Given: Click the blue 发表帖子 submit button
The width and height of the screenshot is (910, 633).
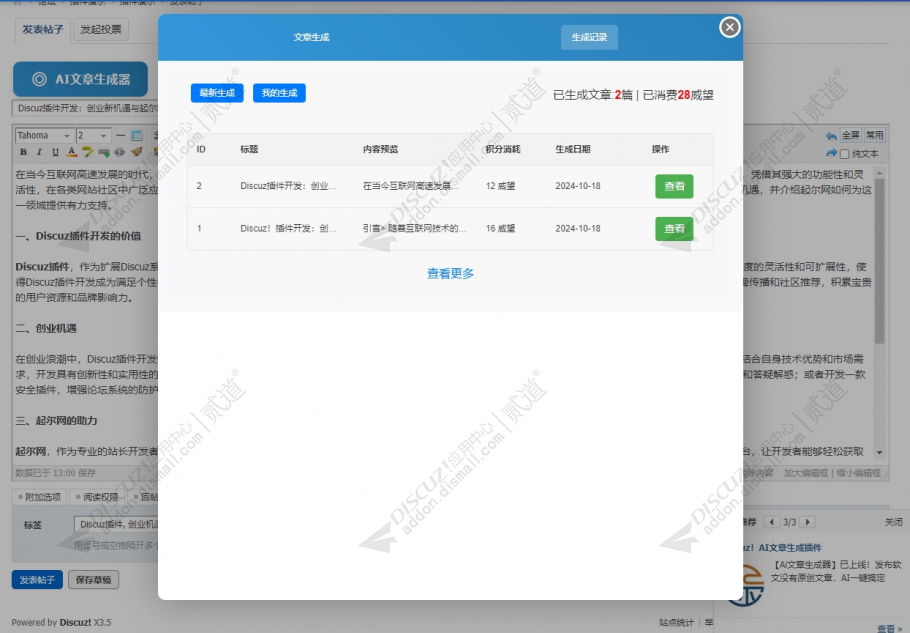Looking at the screenshot, I should point(37,580).
